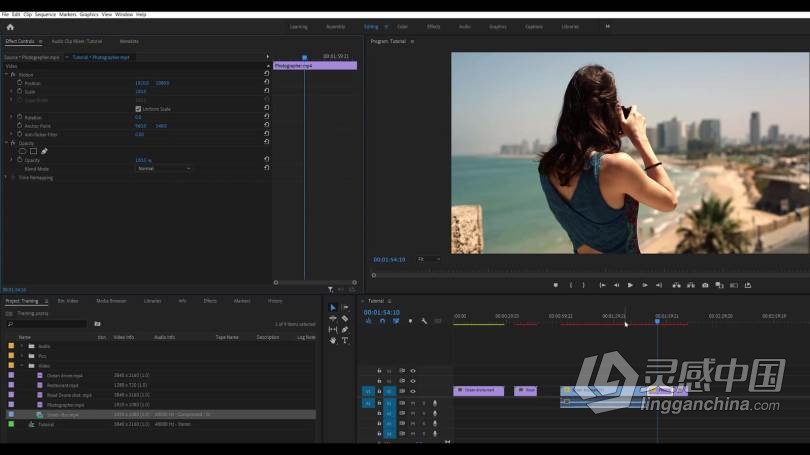The image size is (810, 455).
Task: Step forward one frame
Action: click(645, 285)
